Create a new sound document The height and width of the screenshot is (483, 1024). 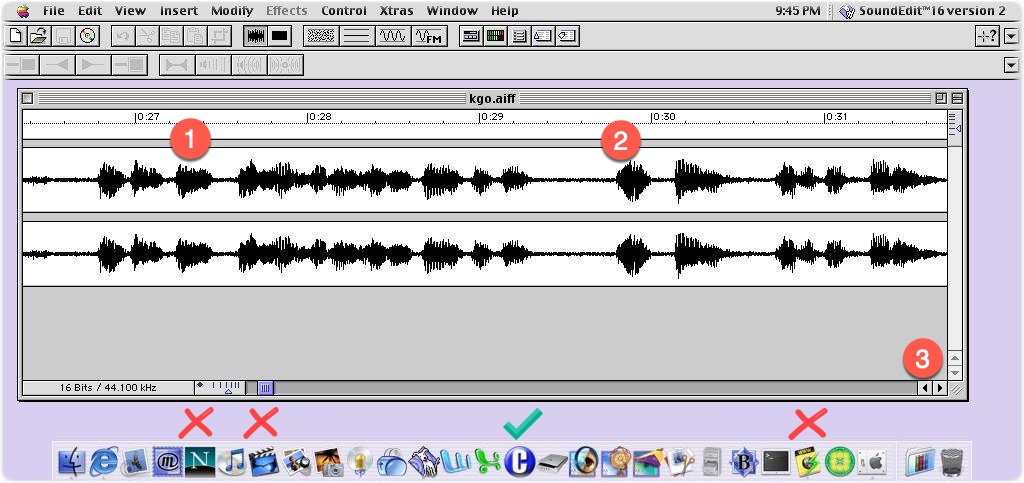coord(16,36)
